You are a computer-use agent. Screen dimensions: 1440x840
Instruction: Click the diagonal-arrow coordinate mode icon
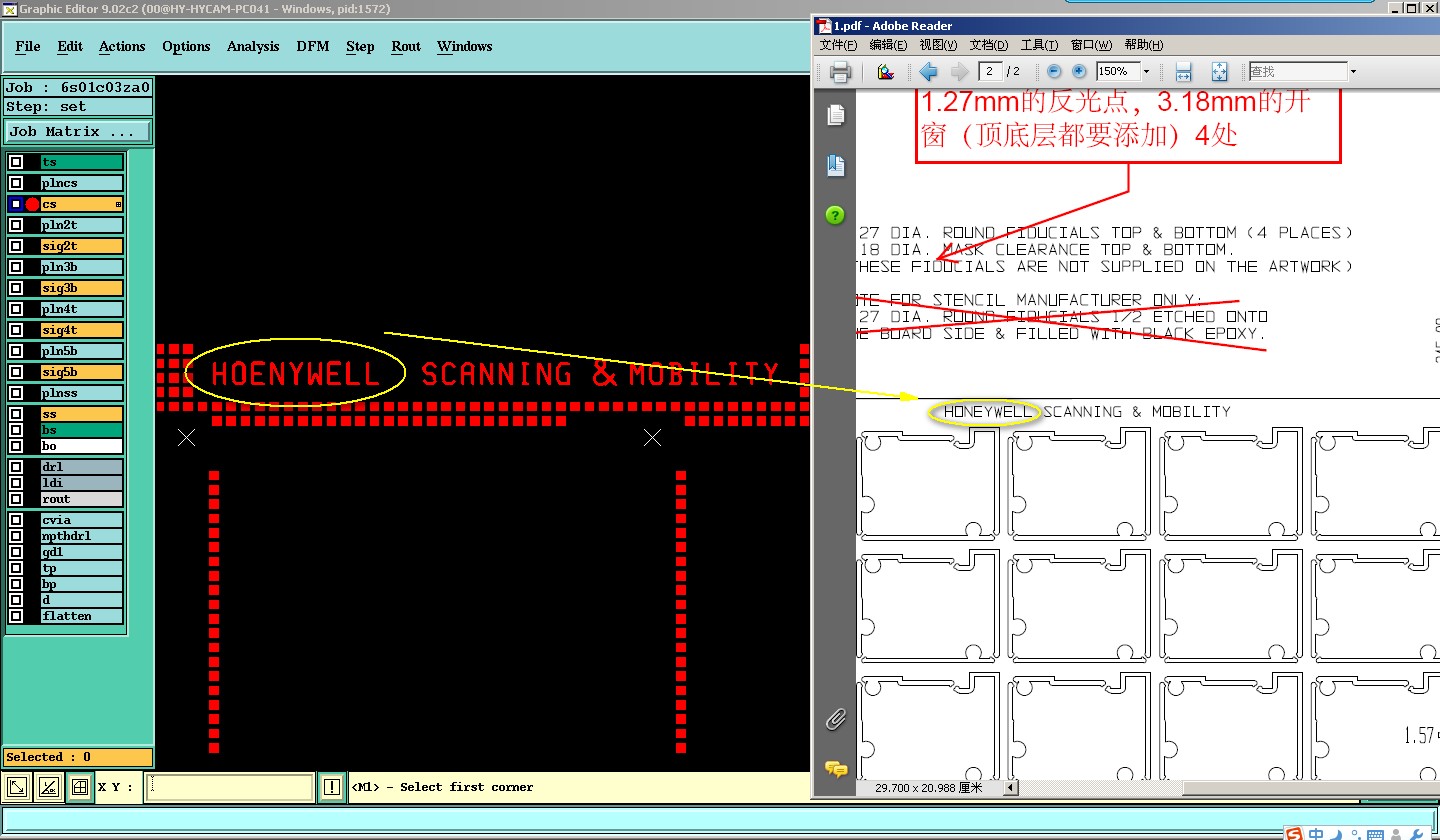click(17, 787)
